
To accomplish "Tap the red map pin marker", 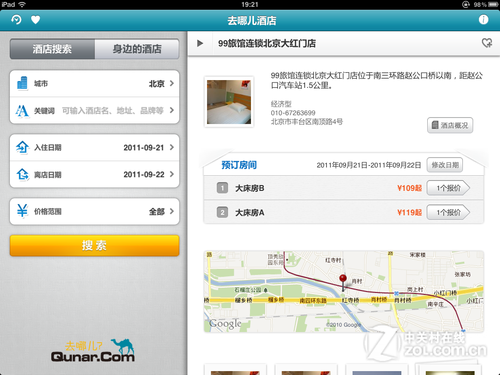I will (x=343, y=283).
